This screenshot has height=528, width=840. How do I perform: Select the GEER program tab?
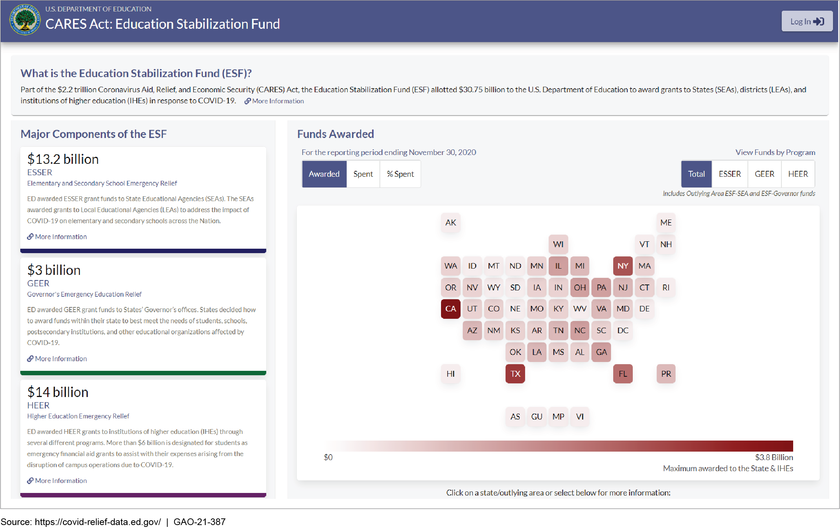[x=765, y=174]
